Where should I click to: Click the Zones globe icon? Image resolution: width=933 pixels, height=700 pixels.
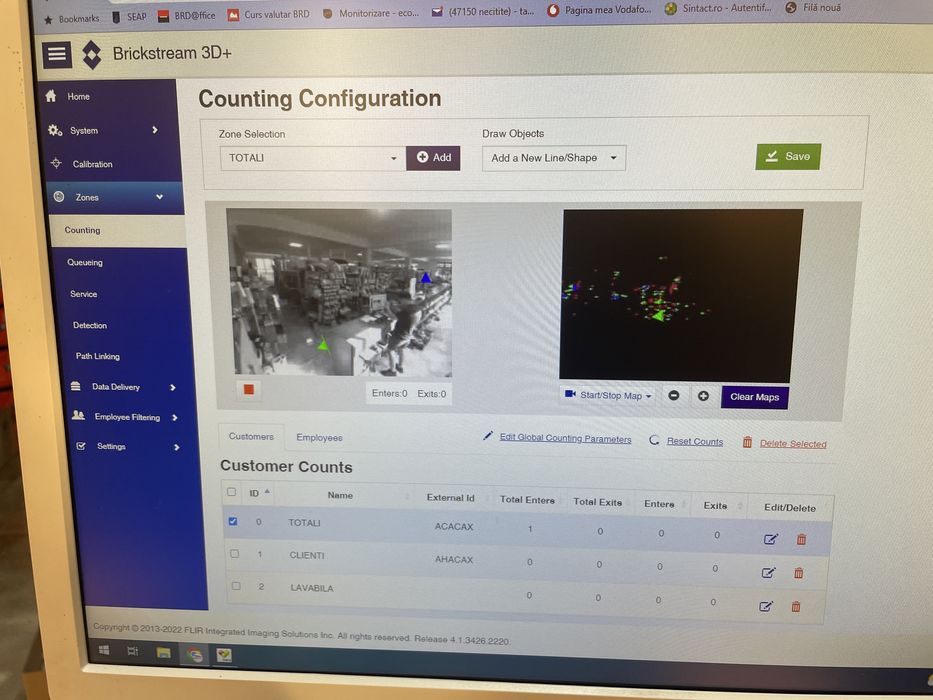[x=59, y=196]
